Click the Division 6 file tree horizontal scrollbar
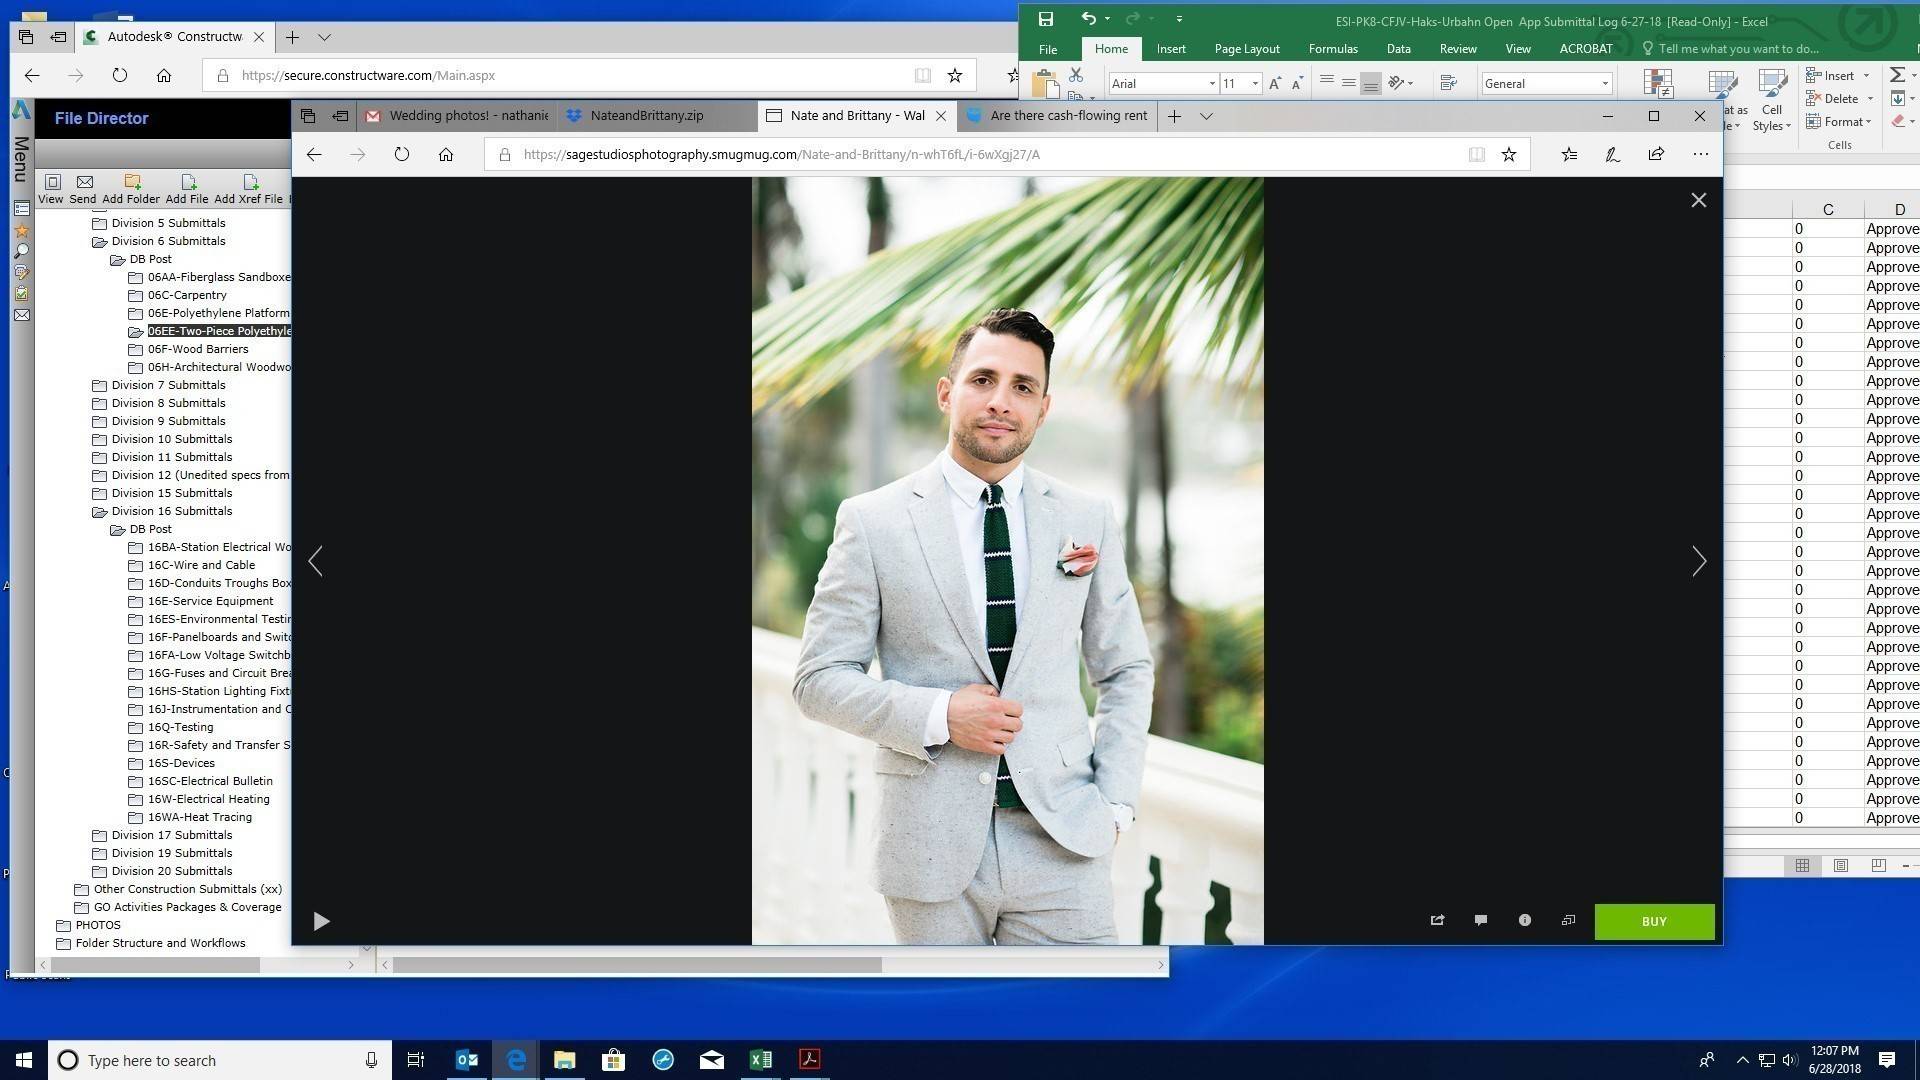The image size is (1920, 1080). [x=155, y=965]
